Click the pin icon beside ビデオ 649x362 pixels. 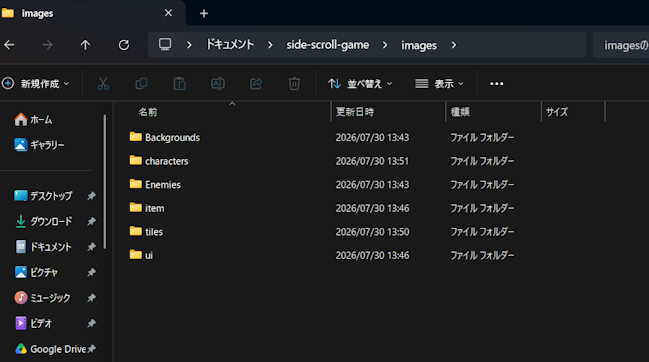click(x=91, y=323)
